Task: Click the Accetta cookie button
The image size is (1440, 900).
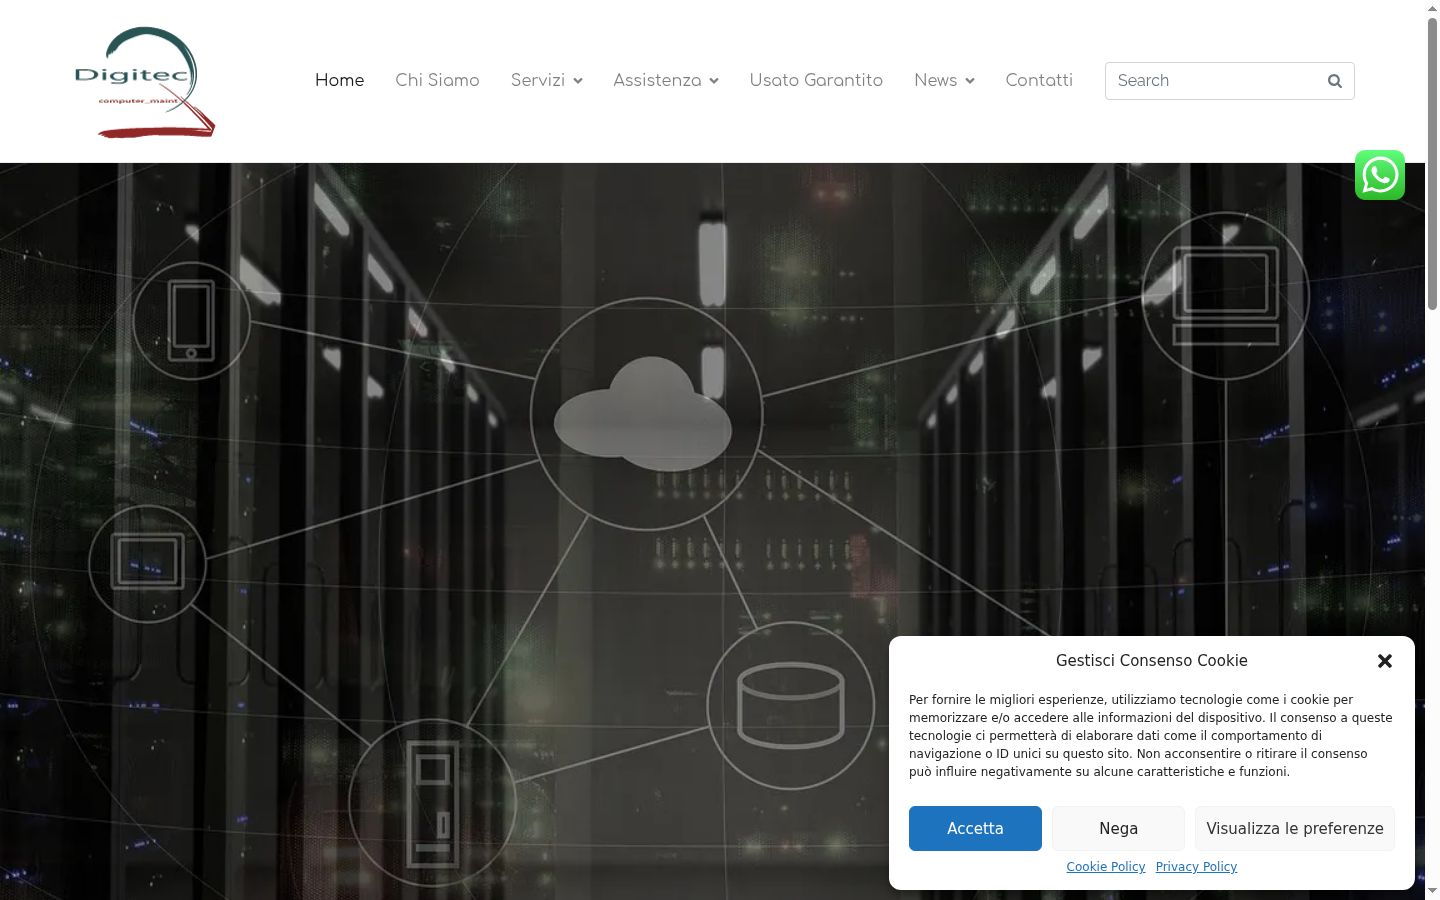Action: click(x=975, y=828)
